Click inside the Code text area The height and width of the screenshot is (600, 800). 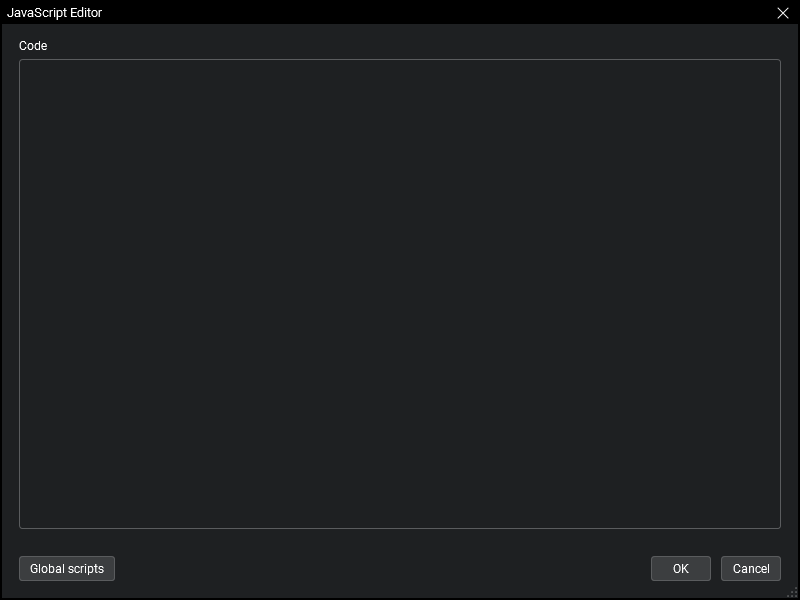point(400,294)
